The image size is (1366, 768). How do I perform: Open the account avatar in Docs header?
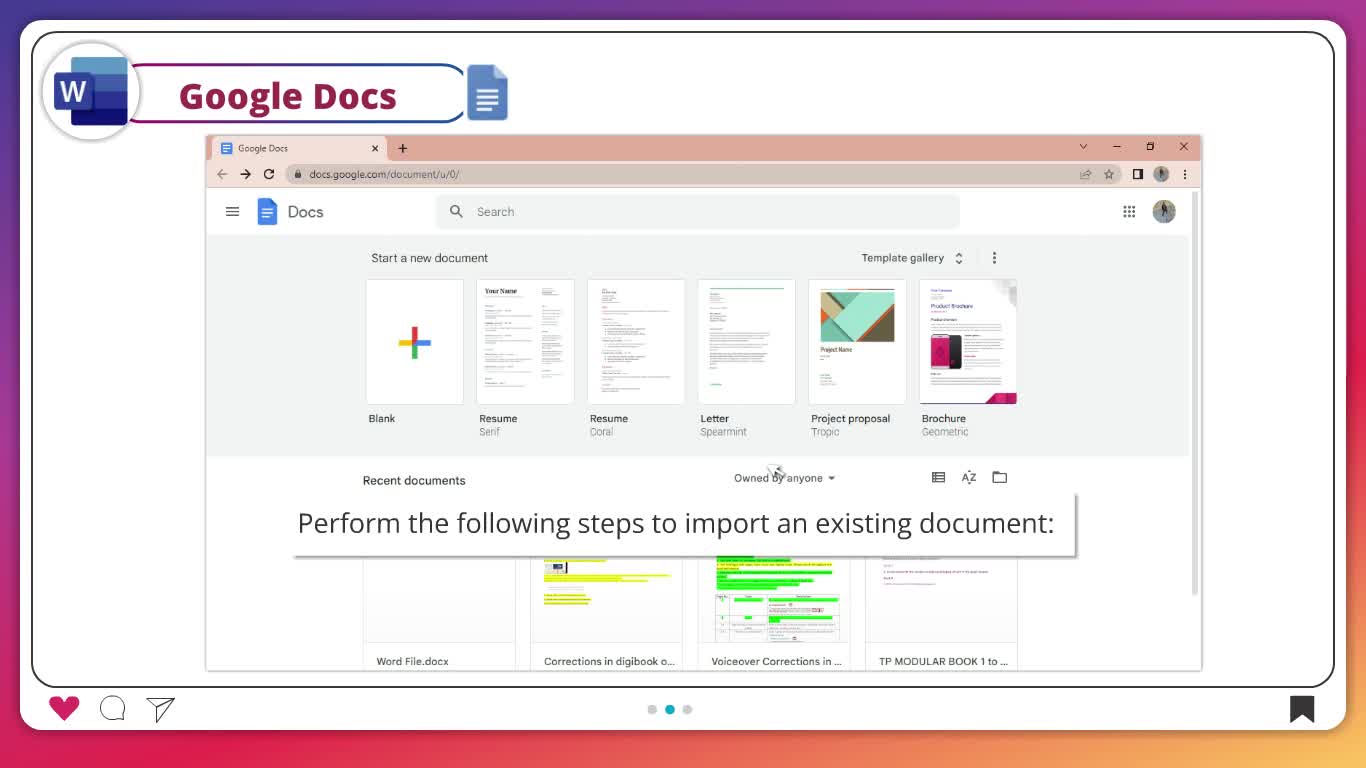pos(1164,211)
